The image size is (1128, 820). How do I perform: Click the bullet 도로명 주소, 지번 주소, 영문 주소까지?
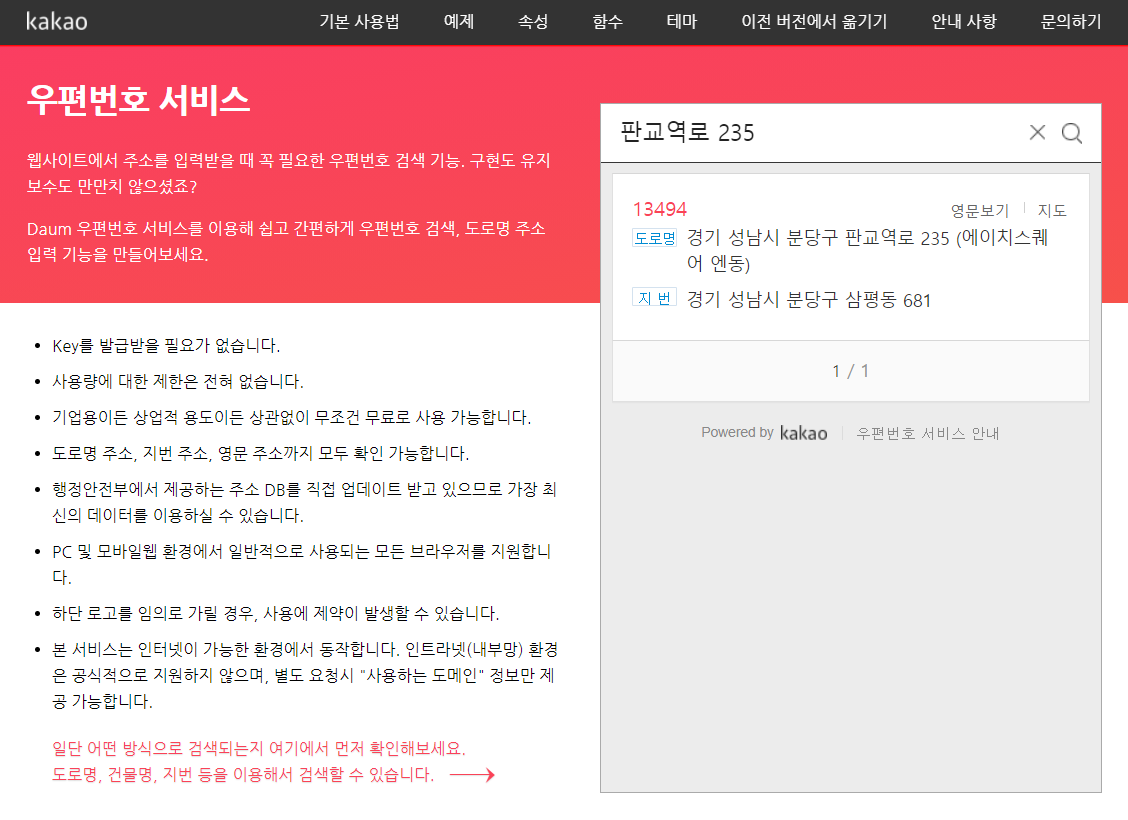(x=260, y=454)
